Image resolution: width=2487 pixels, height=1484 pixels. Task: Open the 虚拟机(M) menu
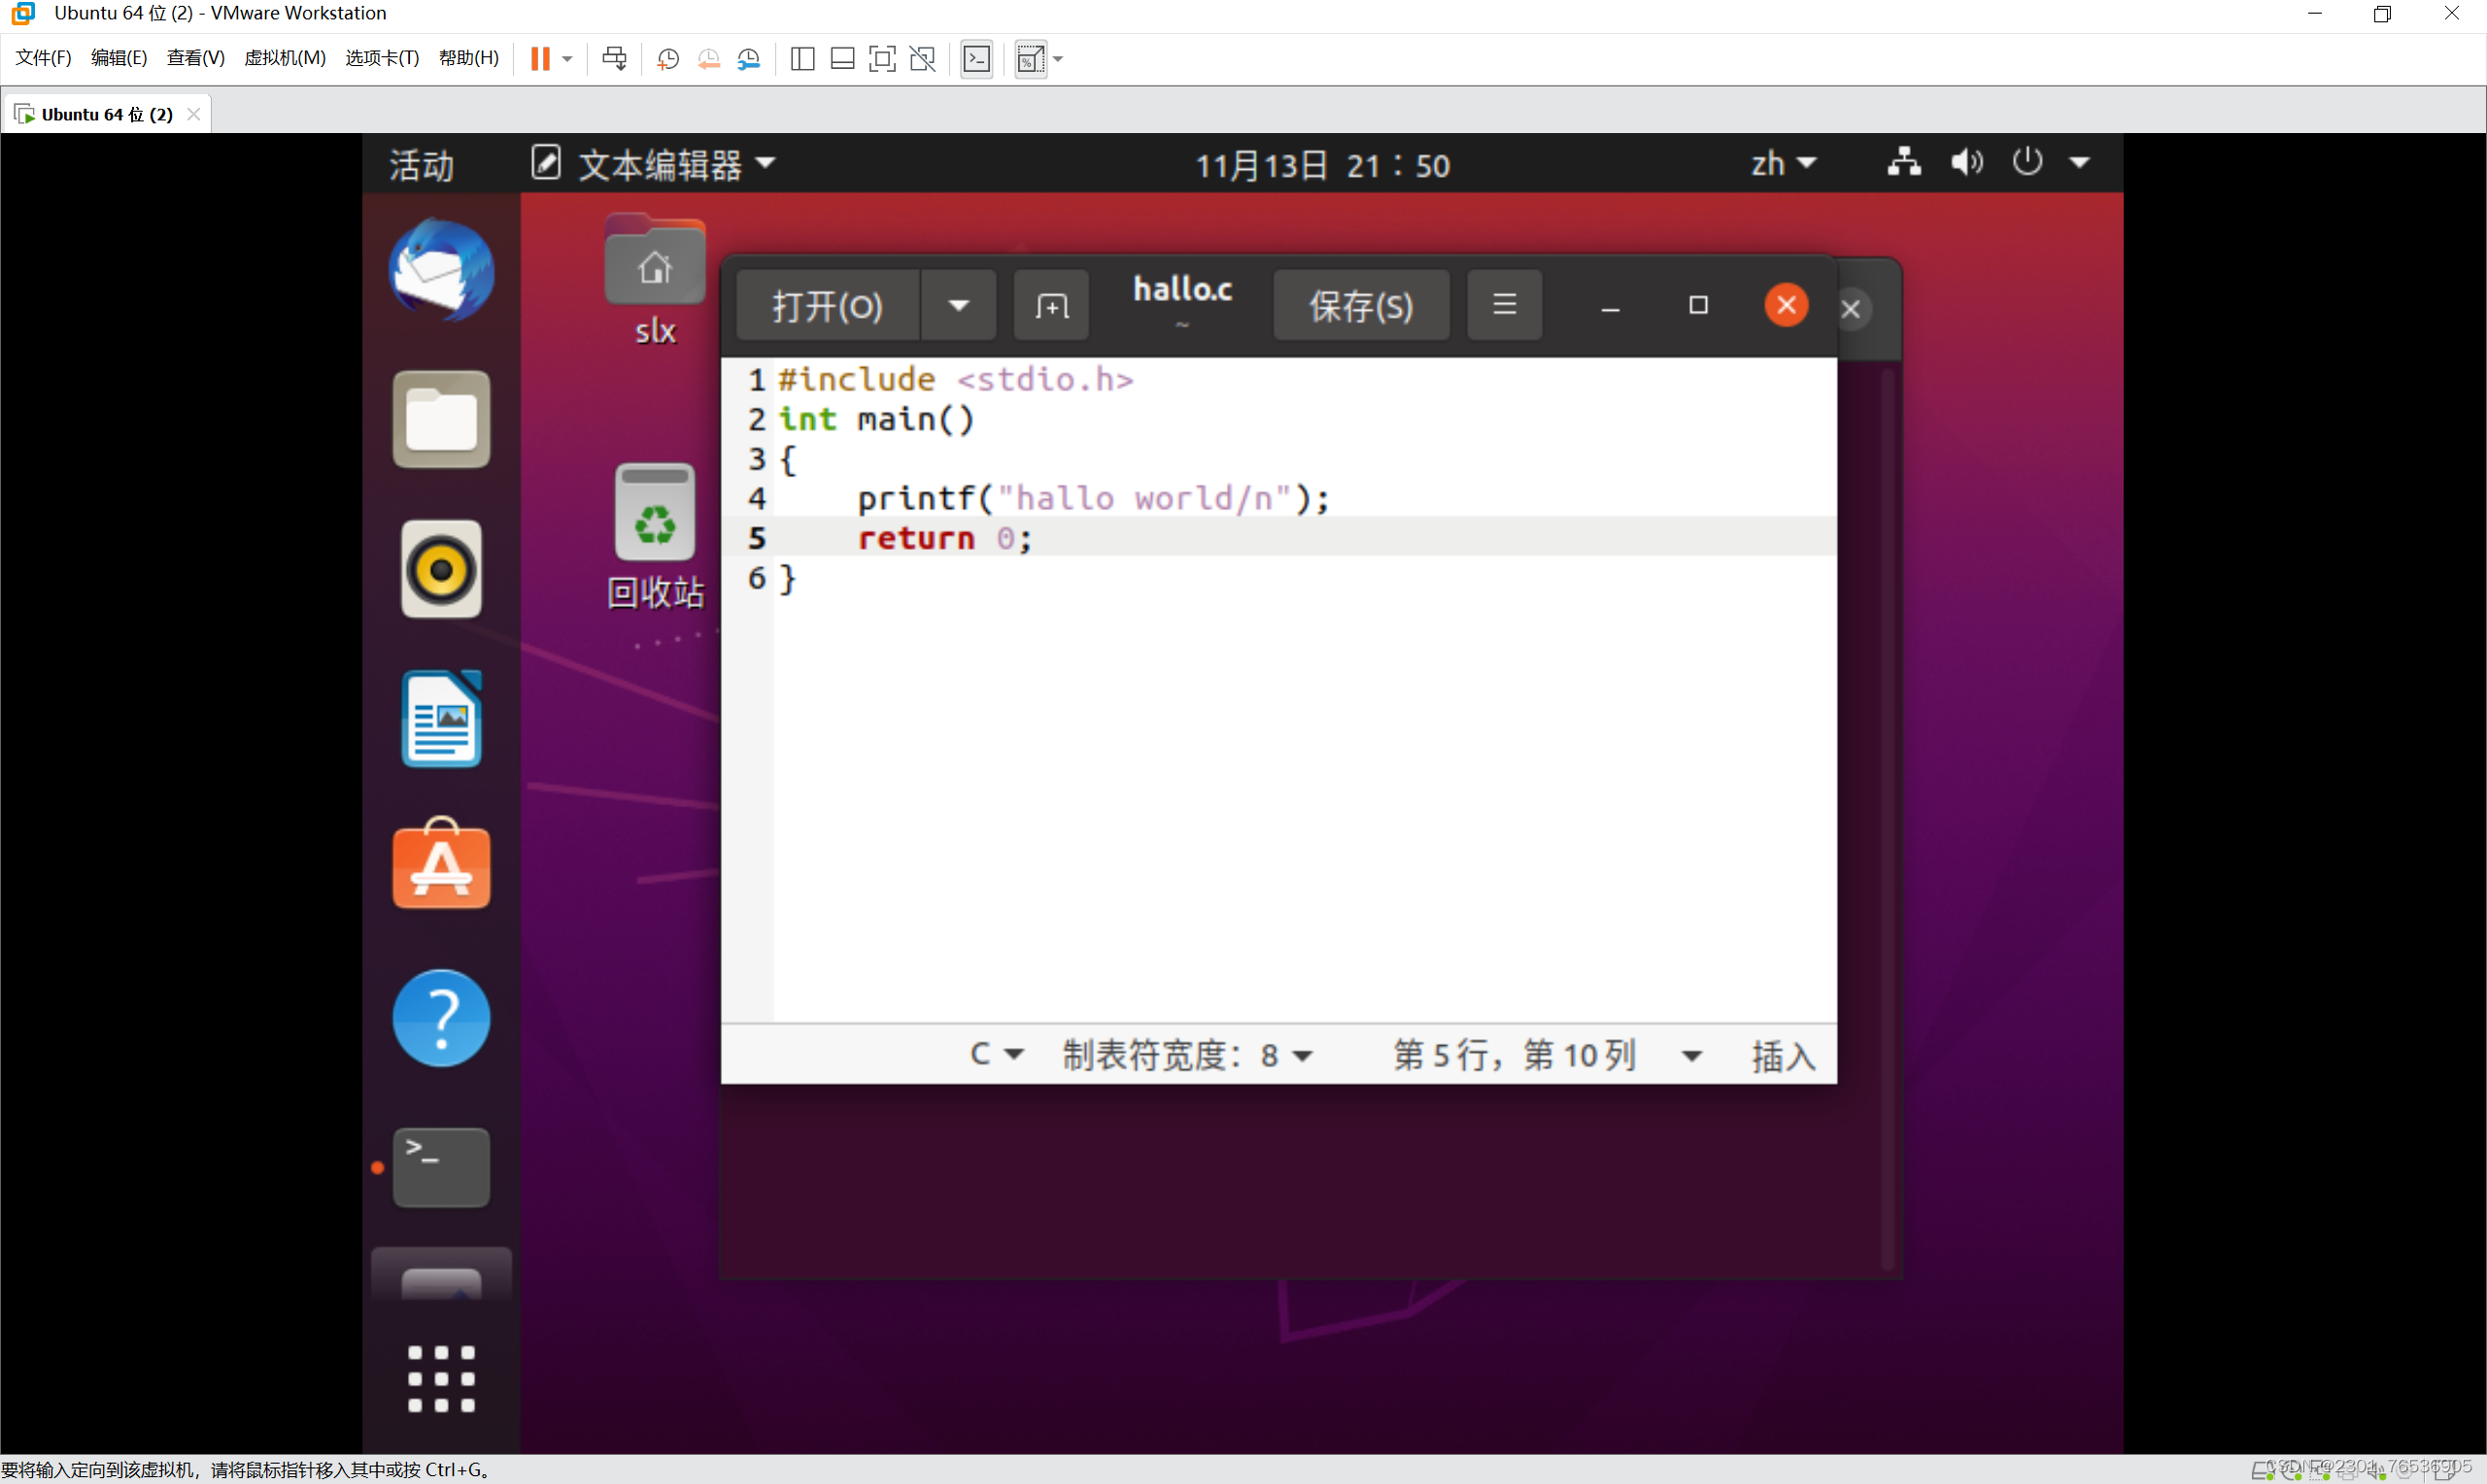(285, 58)
